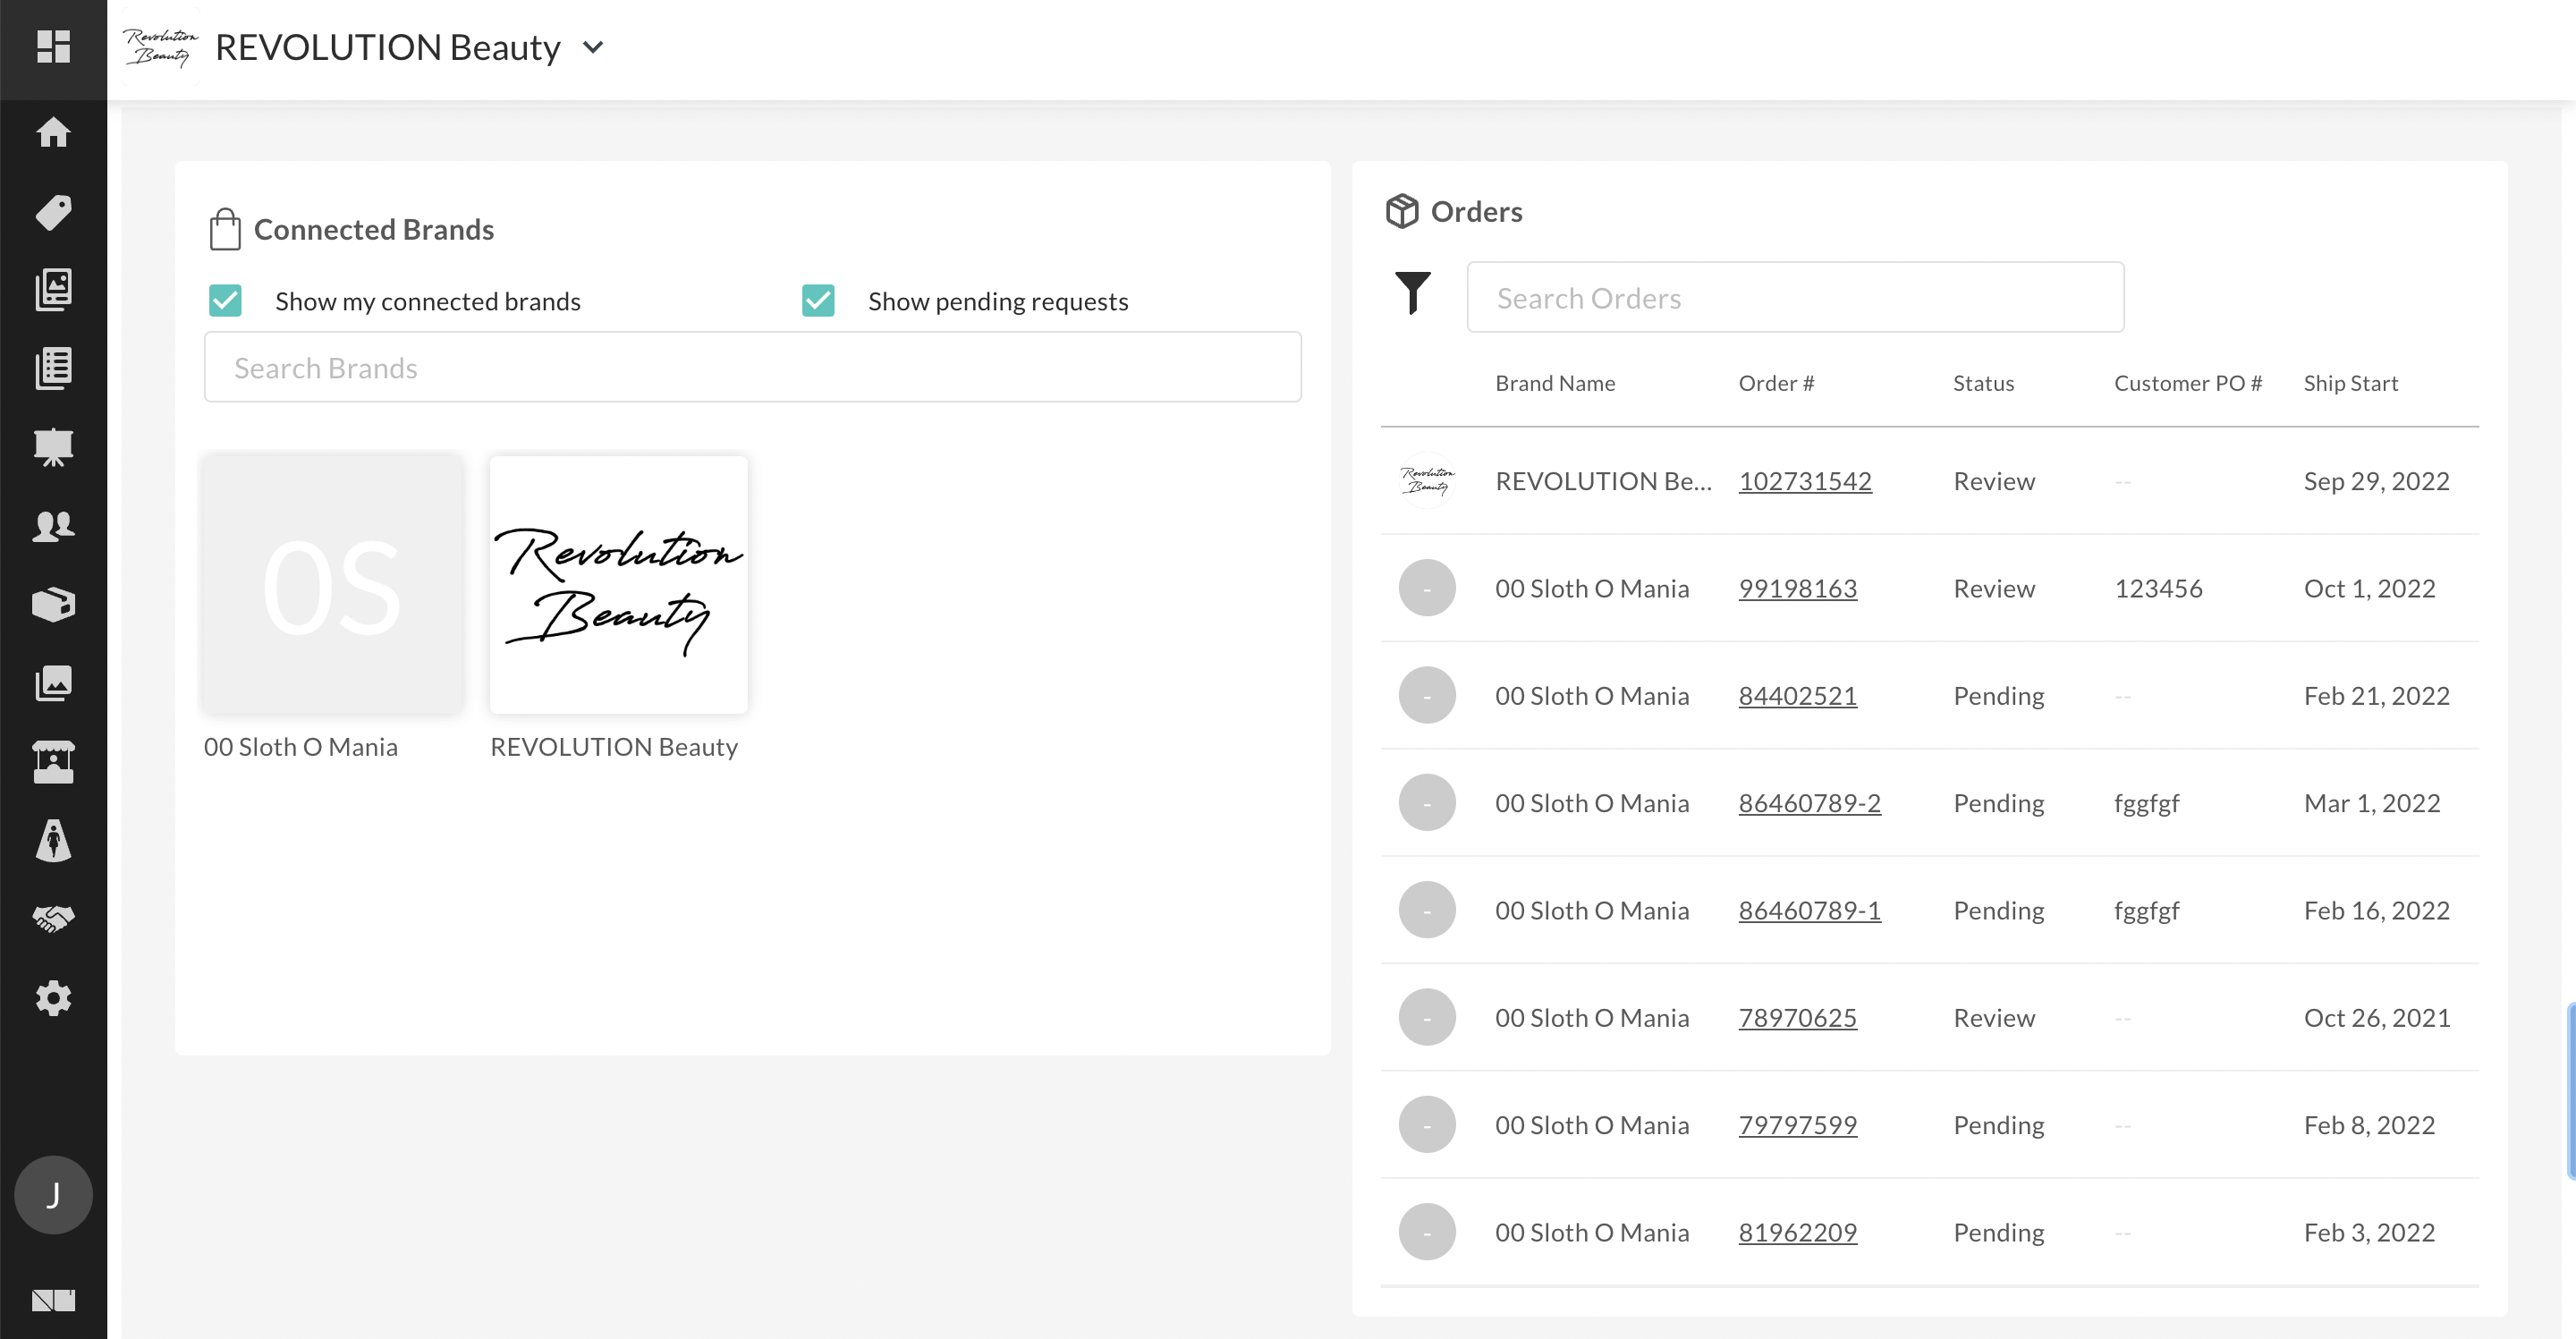
Task: Open settings via the gear icon
Action: [53, 998]
